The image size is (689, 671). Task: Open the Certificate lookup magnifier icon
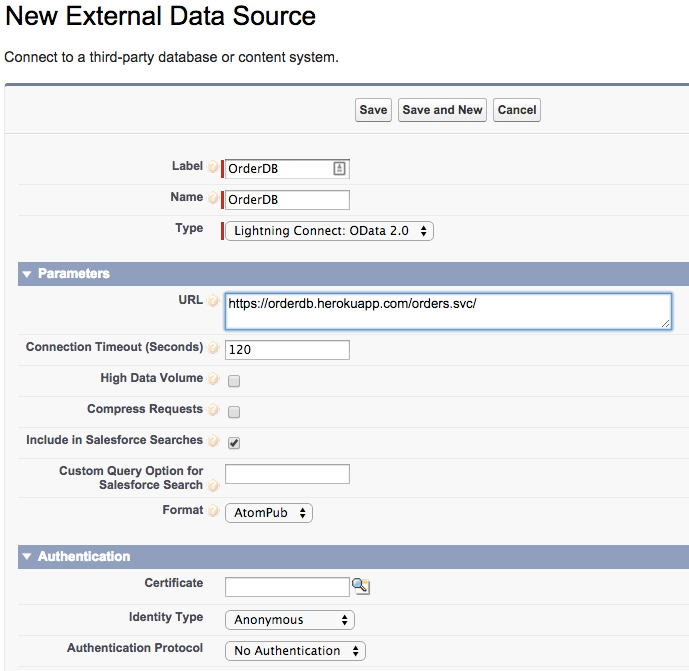pyautogui.click(x=360, y=586)
